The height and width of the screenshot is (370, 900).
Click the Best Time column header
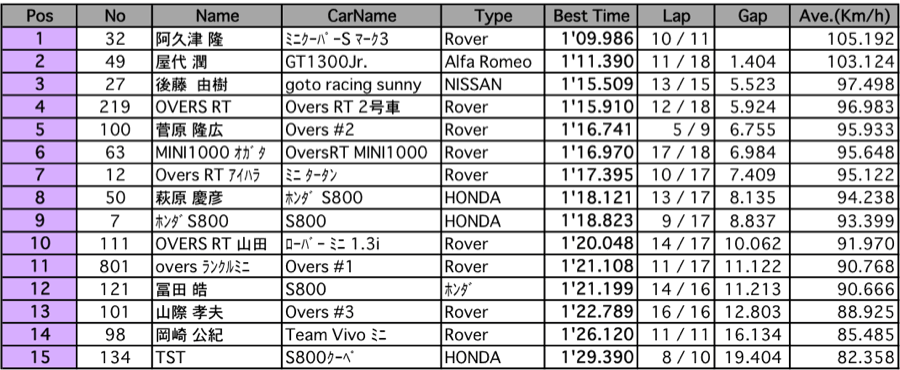coord(590,15)
